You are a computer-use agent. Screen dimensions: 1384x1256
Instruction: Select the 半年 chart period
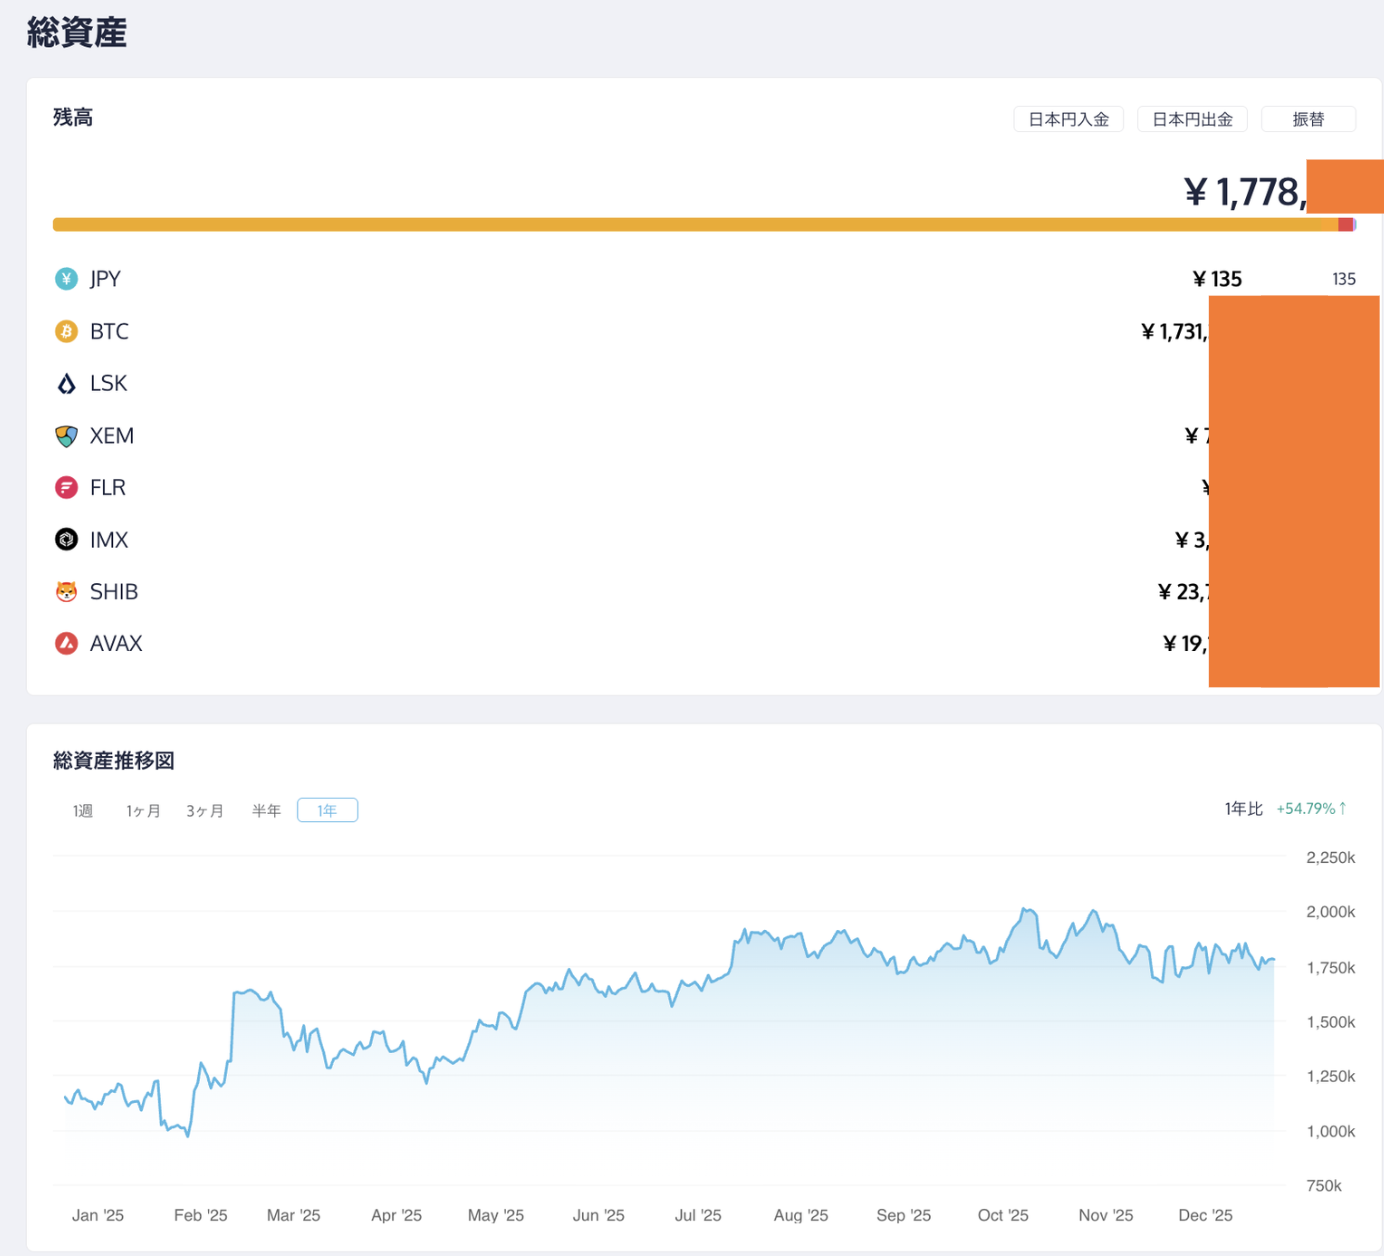[266, 811]
